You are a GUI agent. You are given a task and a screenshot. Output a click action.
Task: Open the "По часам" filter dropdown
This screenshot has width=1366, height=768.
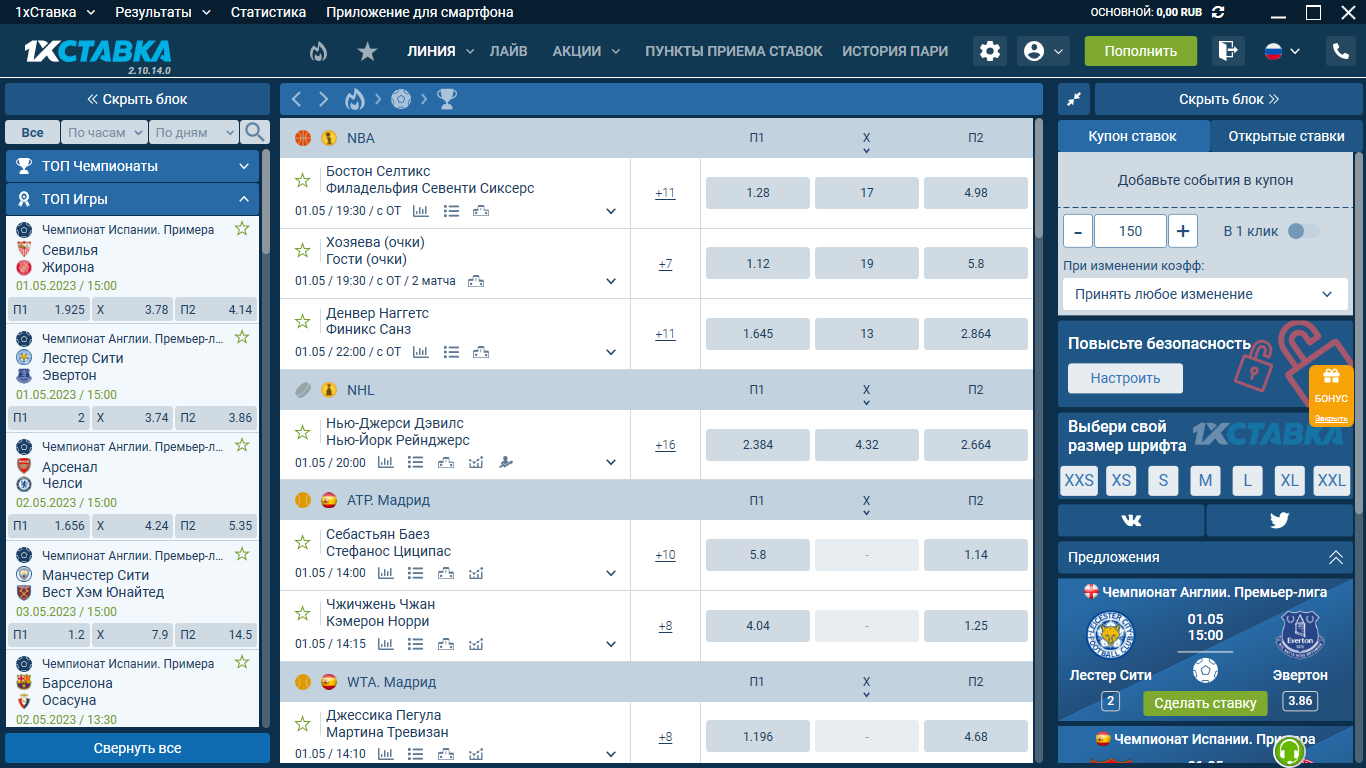click(104, 132)
